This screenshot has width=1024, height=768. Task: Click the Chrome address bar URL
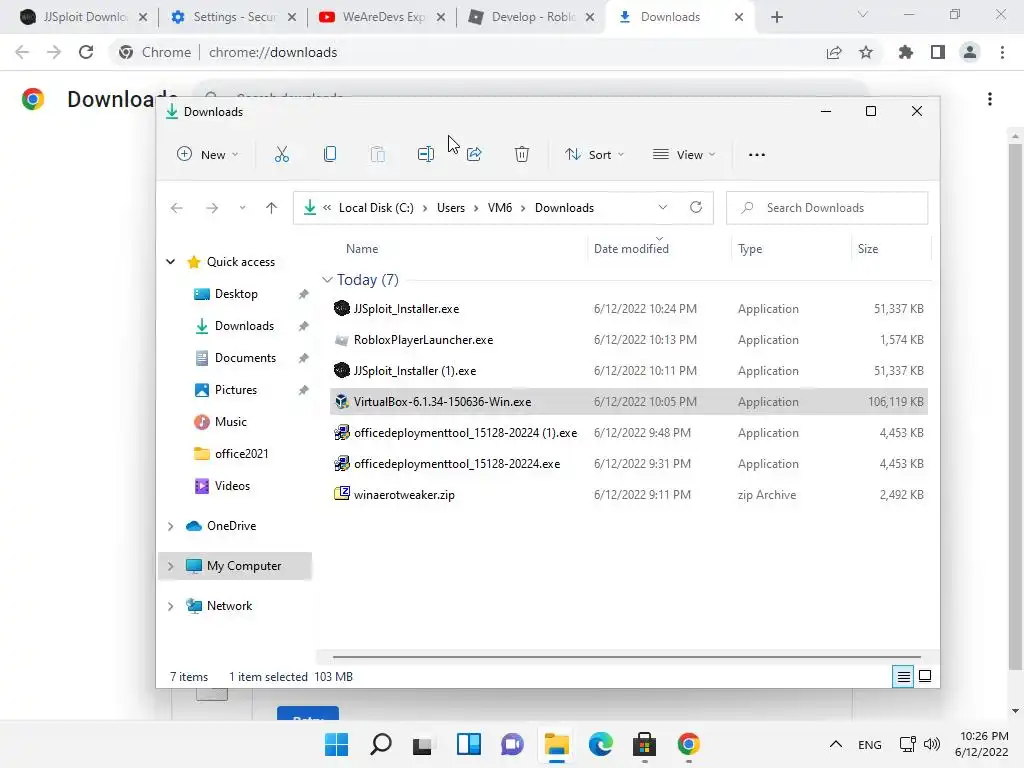click(273, 52)
